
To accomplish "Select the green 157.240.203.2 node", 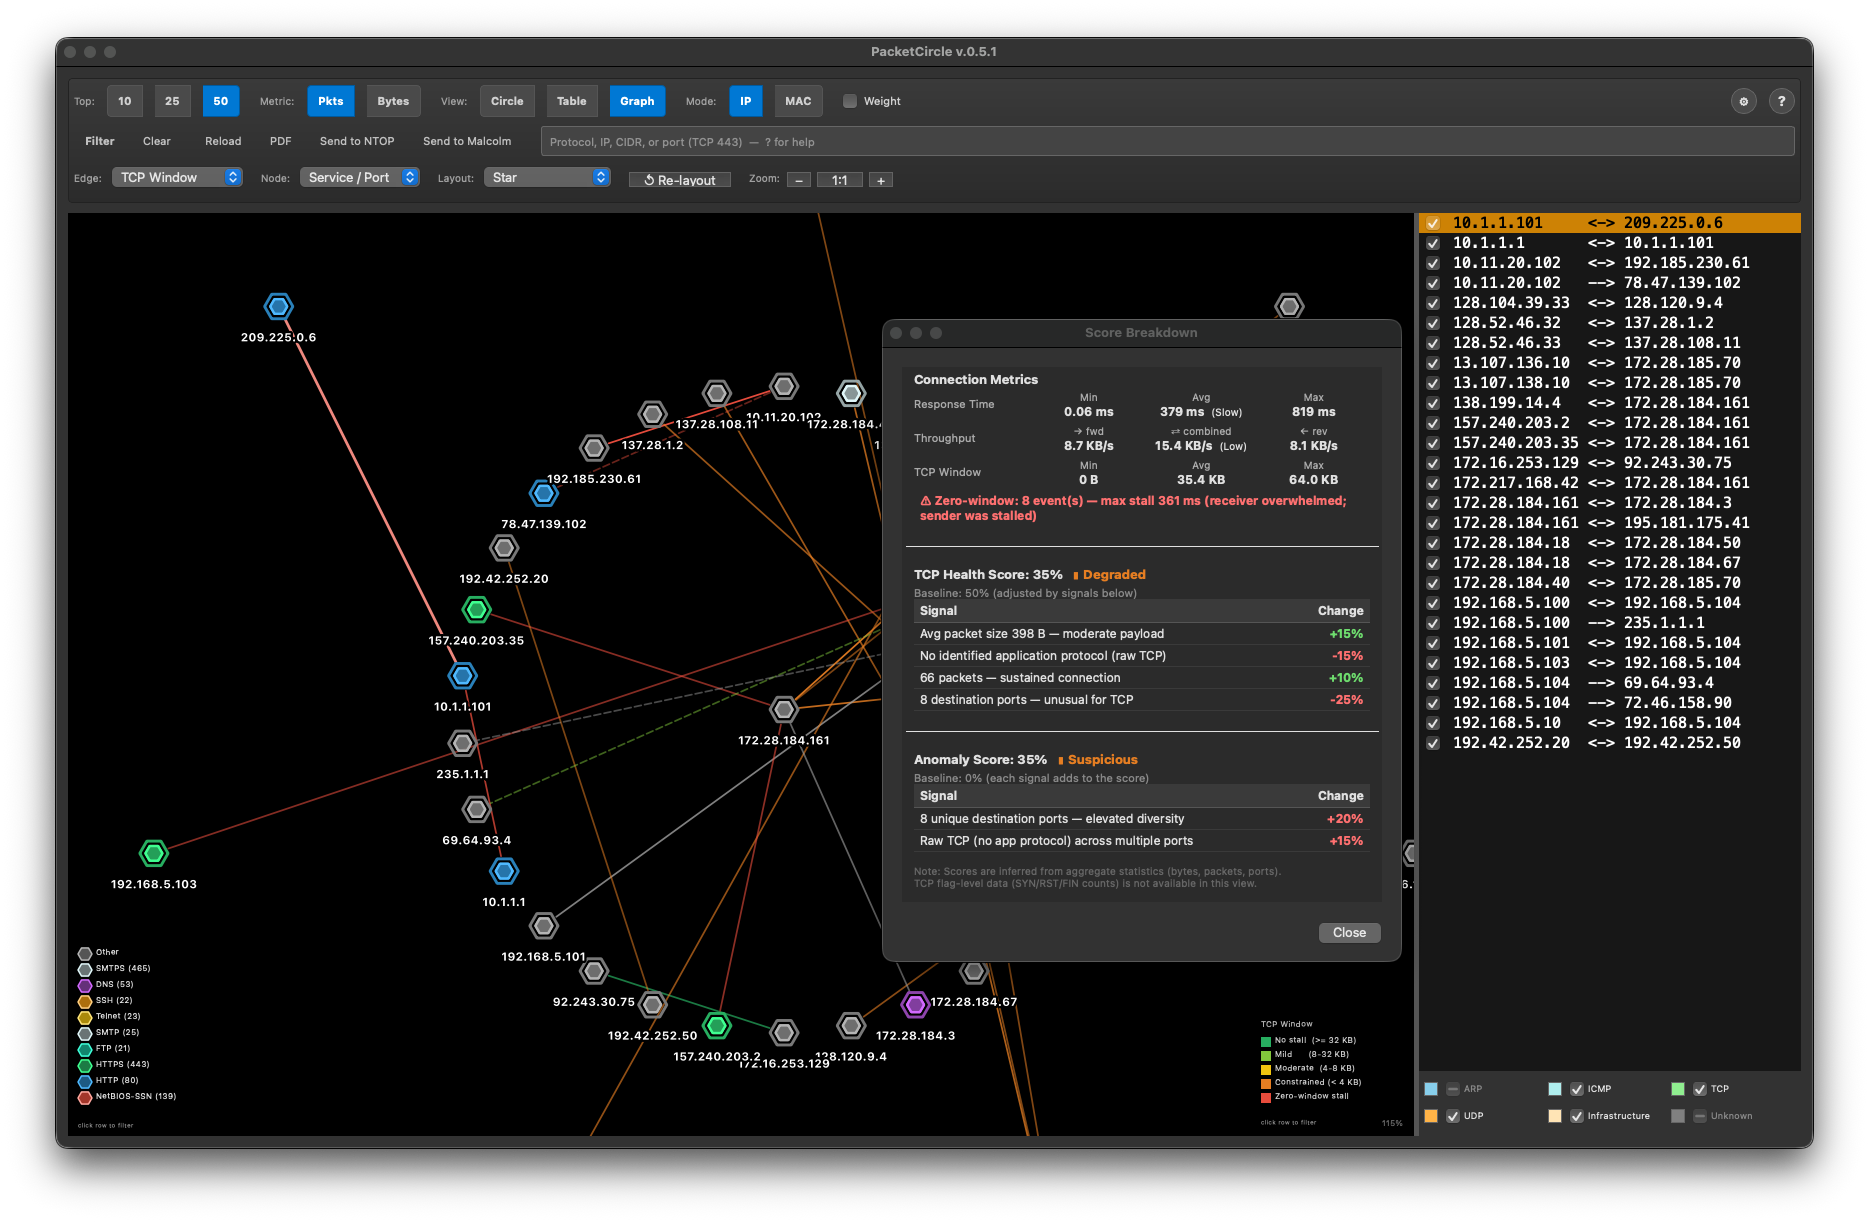I will [x=717, y=1025].
